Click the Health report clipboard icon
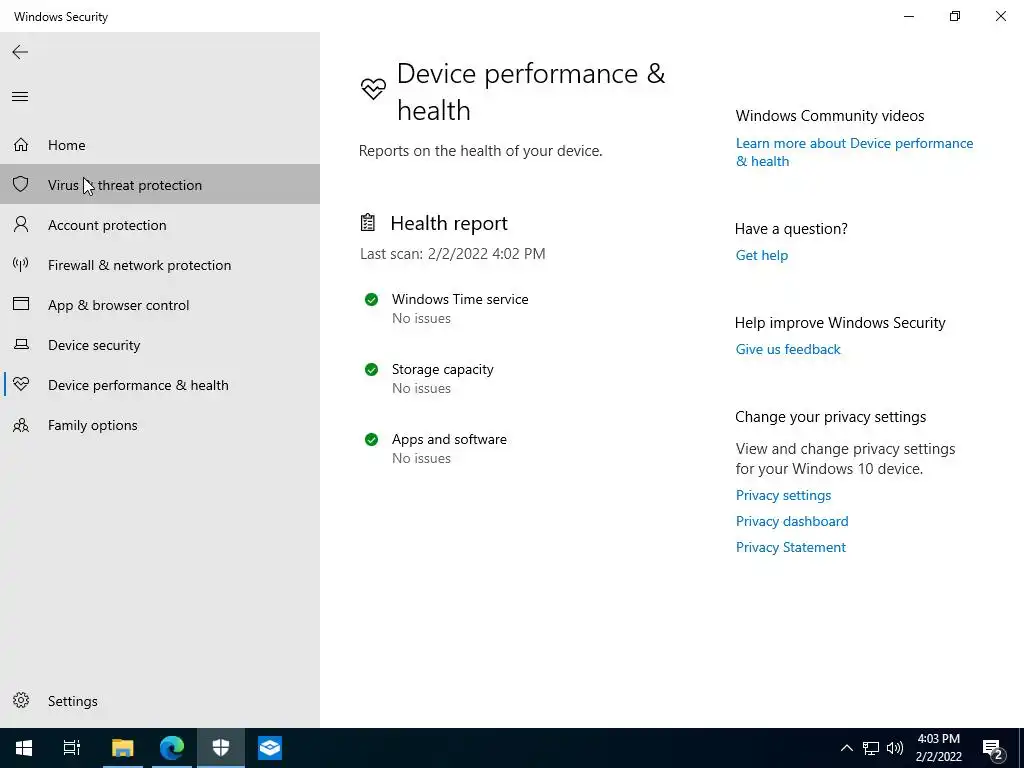The image size is (1024, 768). (368, 223)
